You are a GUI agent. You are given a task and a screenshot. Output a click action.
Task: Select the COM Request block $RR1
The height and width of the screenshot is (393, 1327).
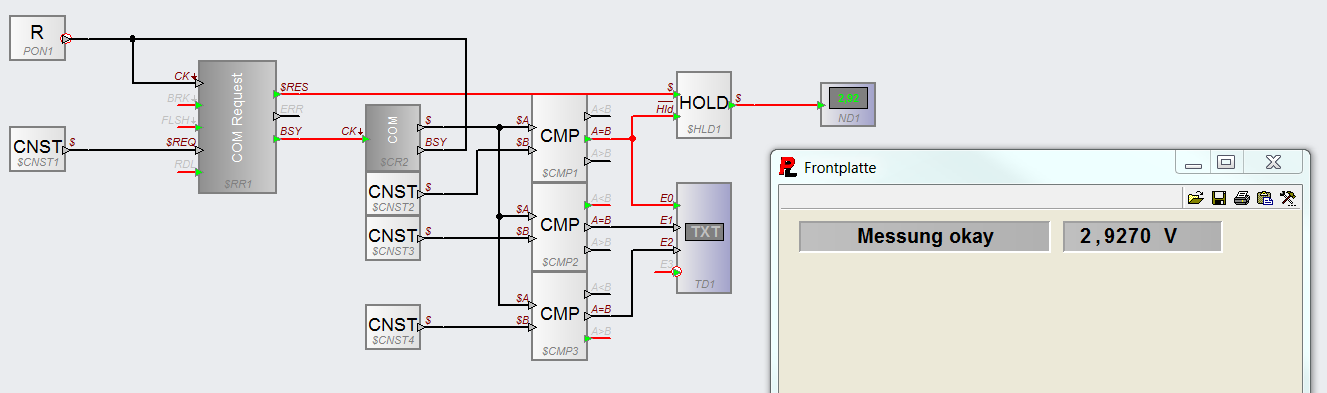tap(237, 126)
